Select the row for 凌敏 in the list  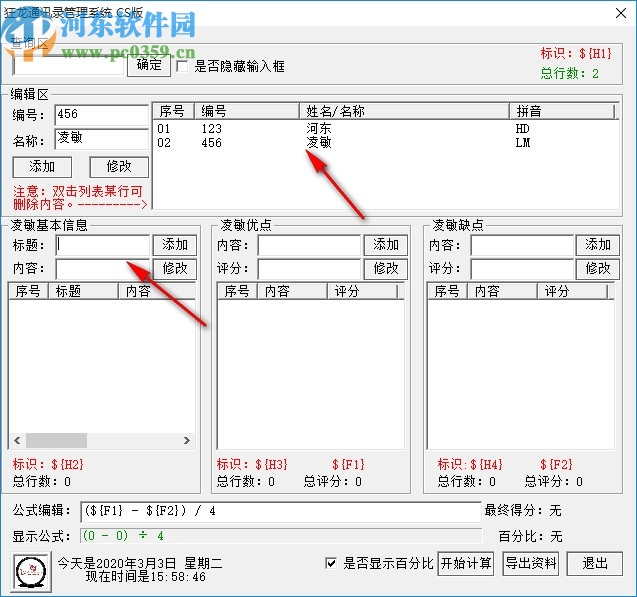click(385, 143)
